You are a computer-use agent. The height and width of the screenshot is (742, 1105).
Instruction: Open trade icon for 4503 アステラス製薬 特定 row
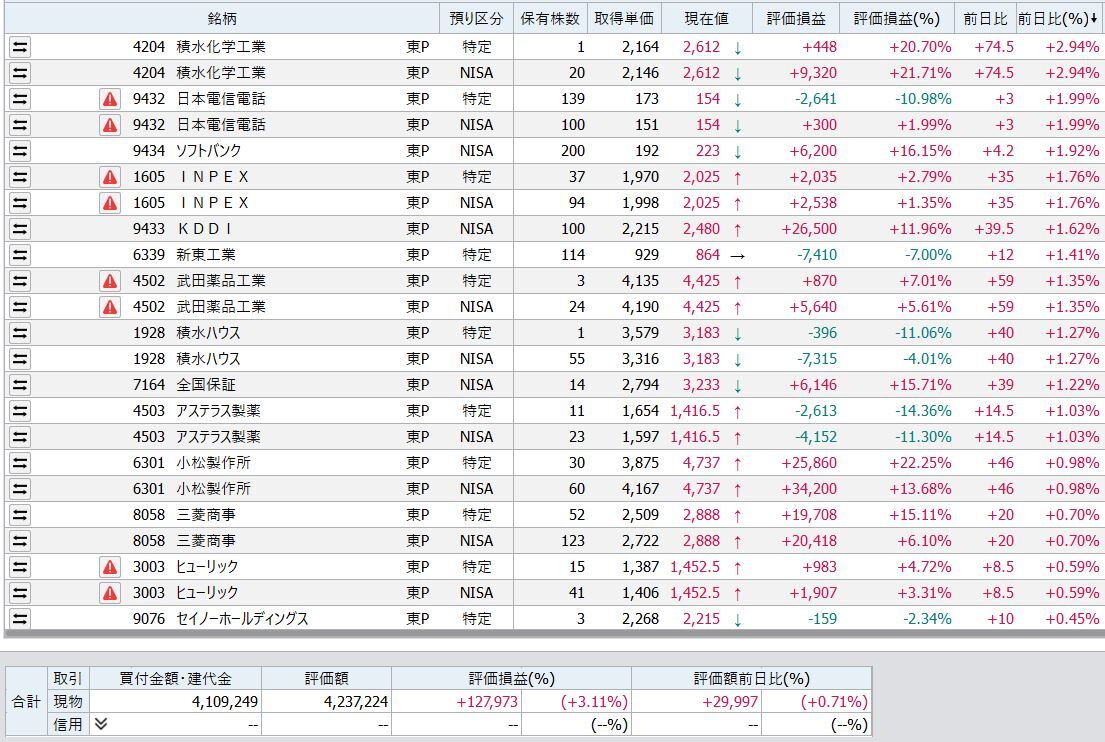click(20, 411)
